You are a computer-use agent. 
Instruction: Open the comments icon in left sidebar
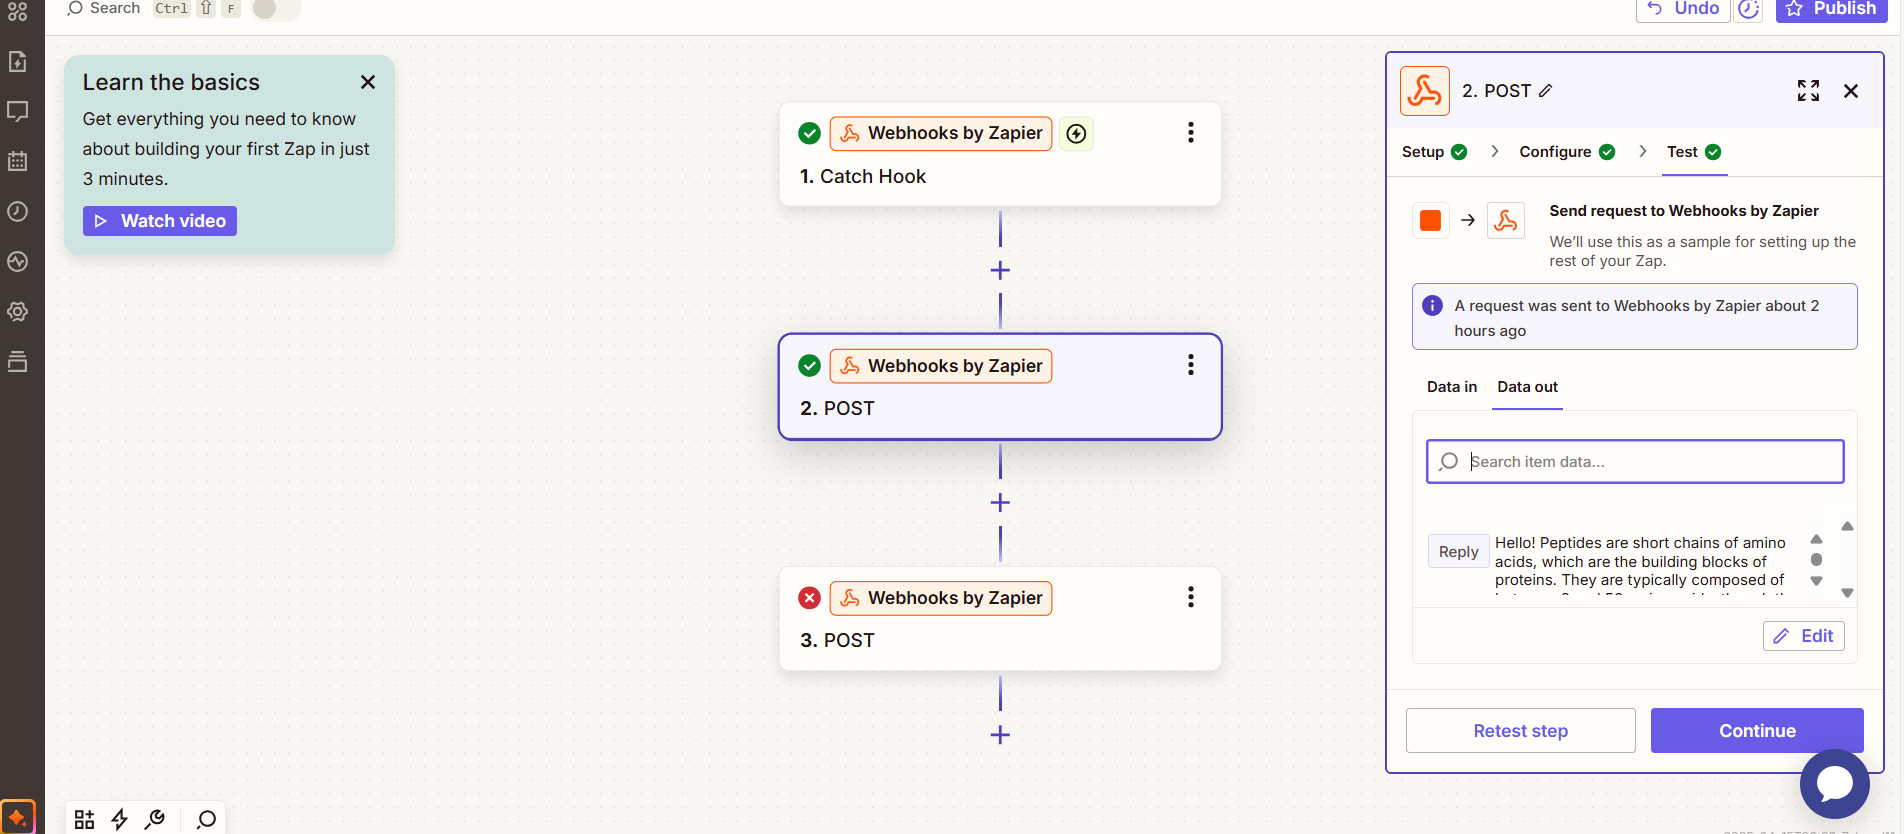(18, 111)
